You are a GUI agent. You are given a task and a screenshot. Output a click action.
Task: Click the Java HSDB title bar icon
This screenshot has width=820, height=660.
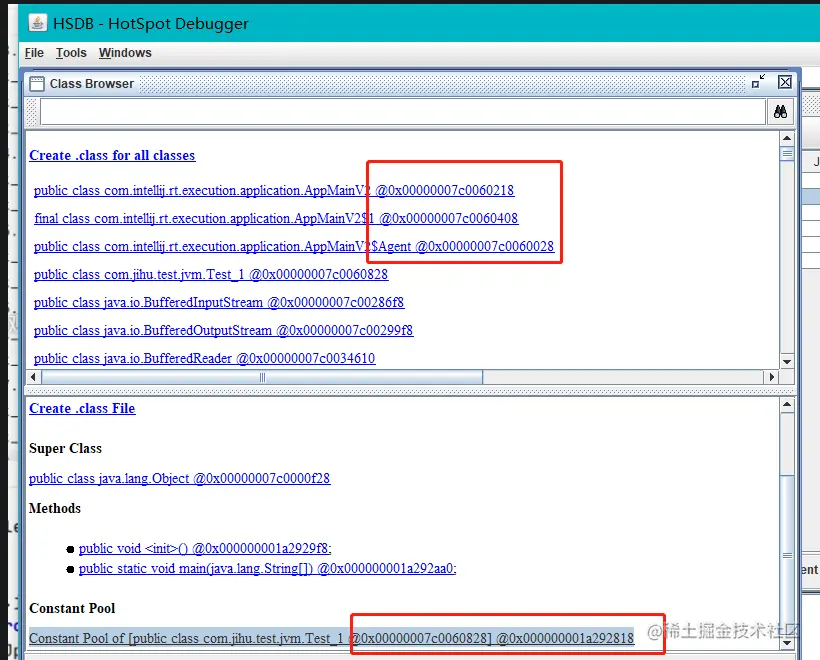37,23
